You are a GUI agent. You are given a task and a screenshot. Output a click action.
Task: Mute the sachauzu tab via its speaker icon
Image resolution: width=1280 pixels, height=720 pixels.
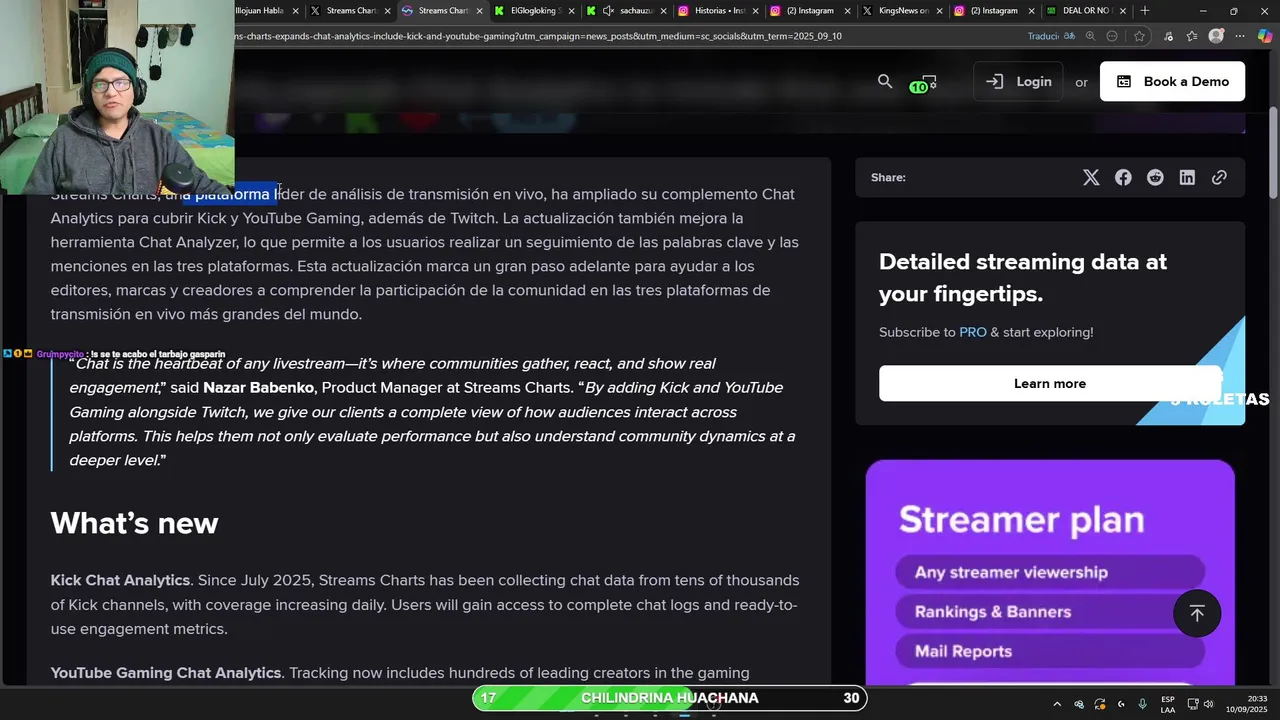point(608,11)
